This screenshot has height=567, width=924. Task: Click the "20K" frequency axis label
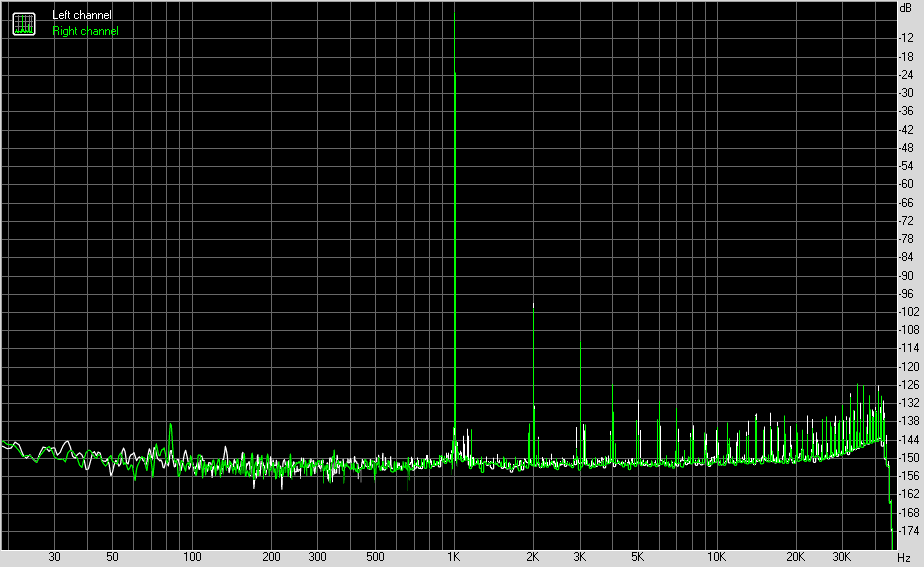pyautogui.click(x=795, y=556)
